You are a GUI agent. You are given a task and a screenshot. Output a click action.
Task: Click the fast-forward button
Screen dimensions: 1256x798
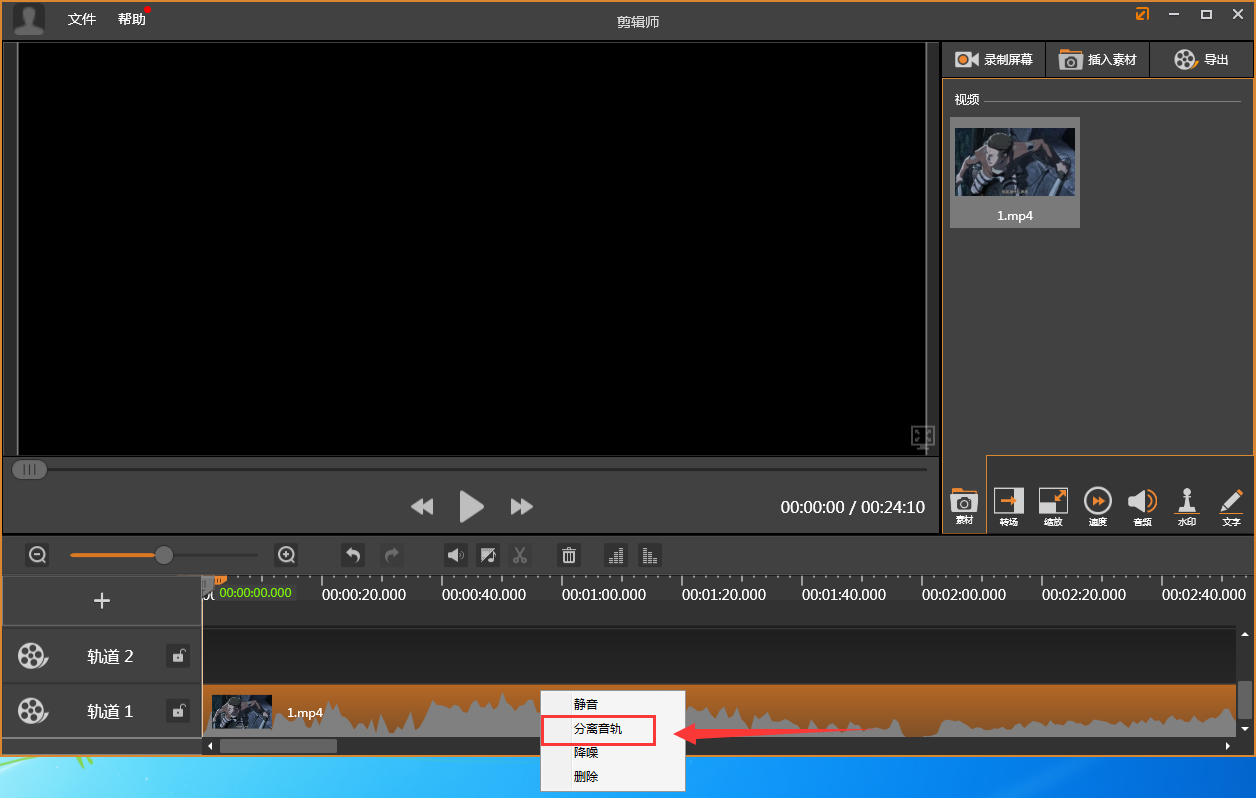(x=522, y=507)
